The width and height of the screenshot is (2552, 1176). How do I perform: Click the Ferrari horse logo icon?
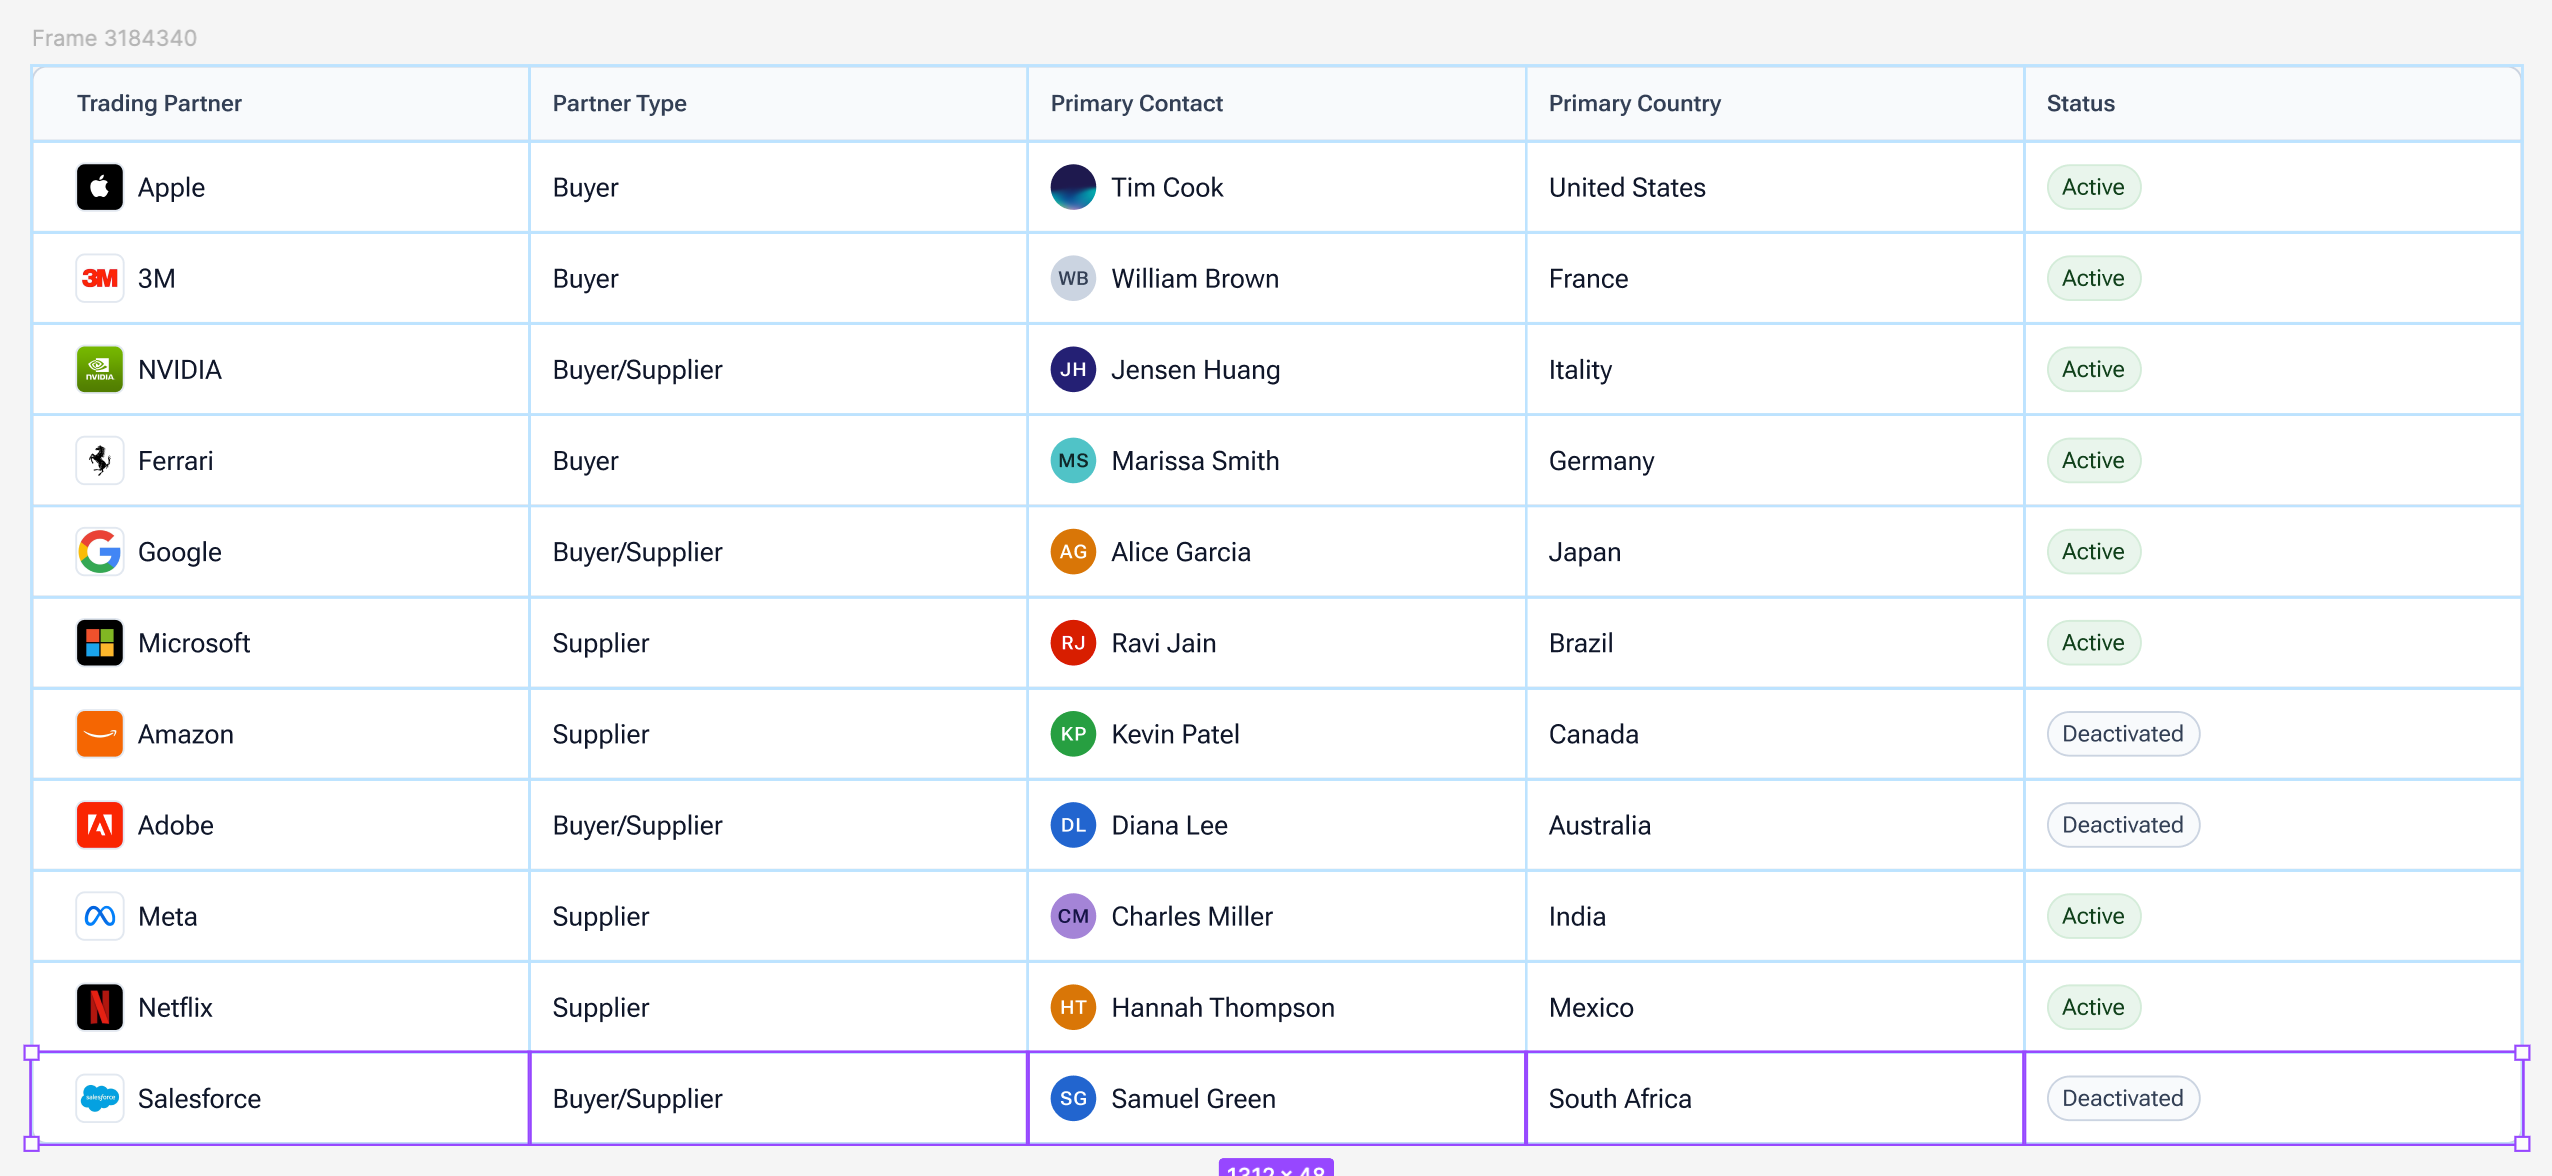click(100, 460)
